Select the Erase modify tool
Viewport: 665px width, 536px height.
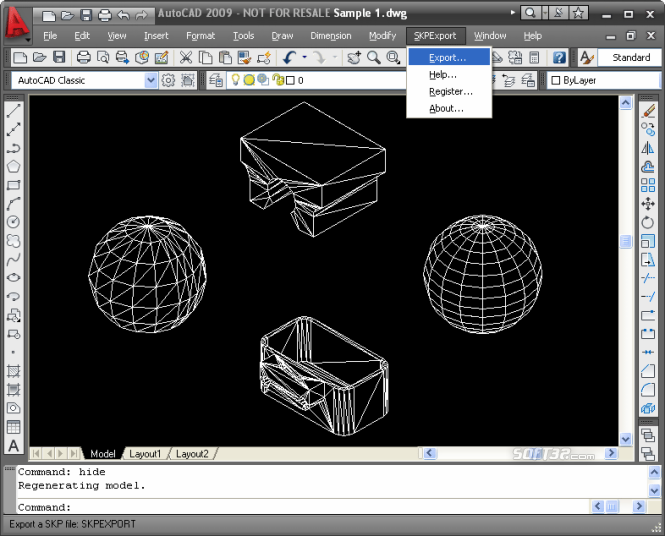pos(648,111)
